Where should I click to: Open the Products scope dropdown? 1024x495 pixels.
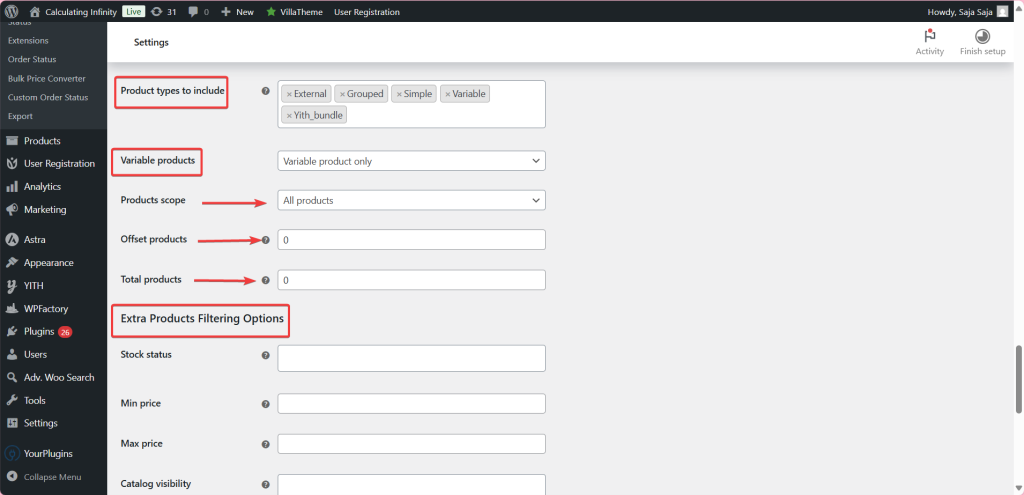(411, 200)
